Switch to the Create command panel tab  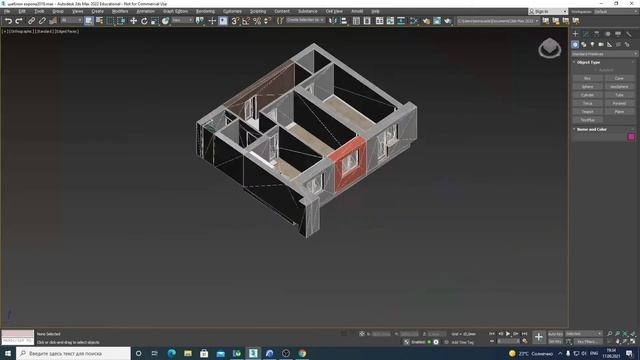click(x=576, y=34)
